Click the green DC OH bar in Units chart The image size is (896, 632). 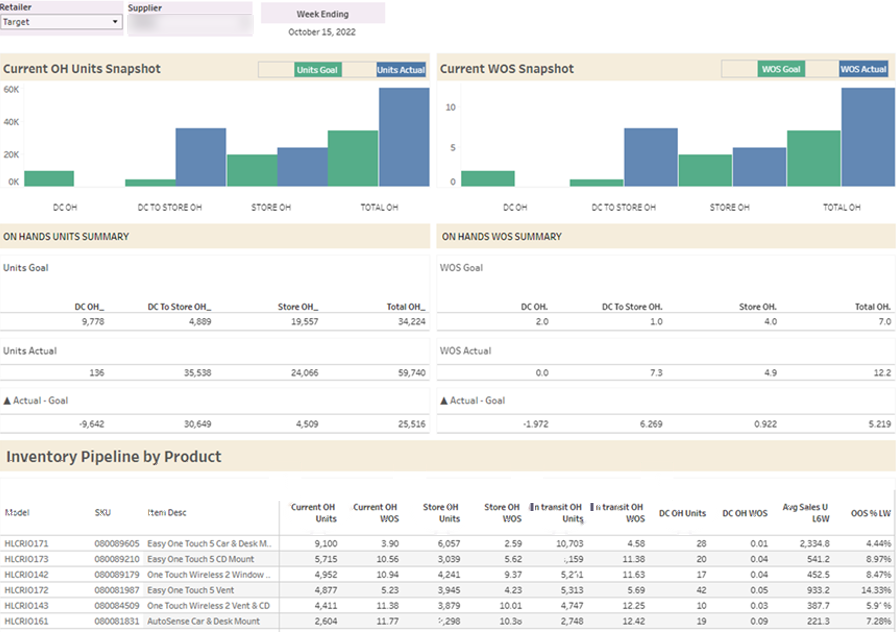pyautogui.click(x=49, y=178)
